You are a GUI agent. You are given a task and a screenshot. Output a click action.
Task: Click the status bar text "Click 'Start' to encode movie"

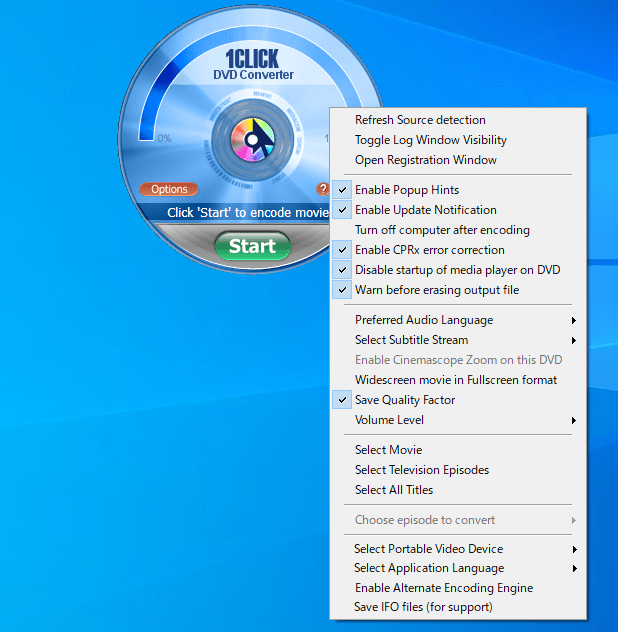[248, 212]
